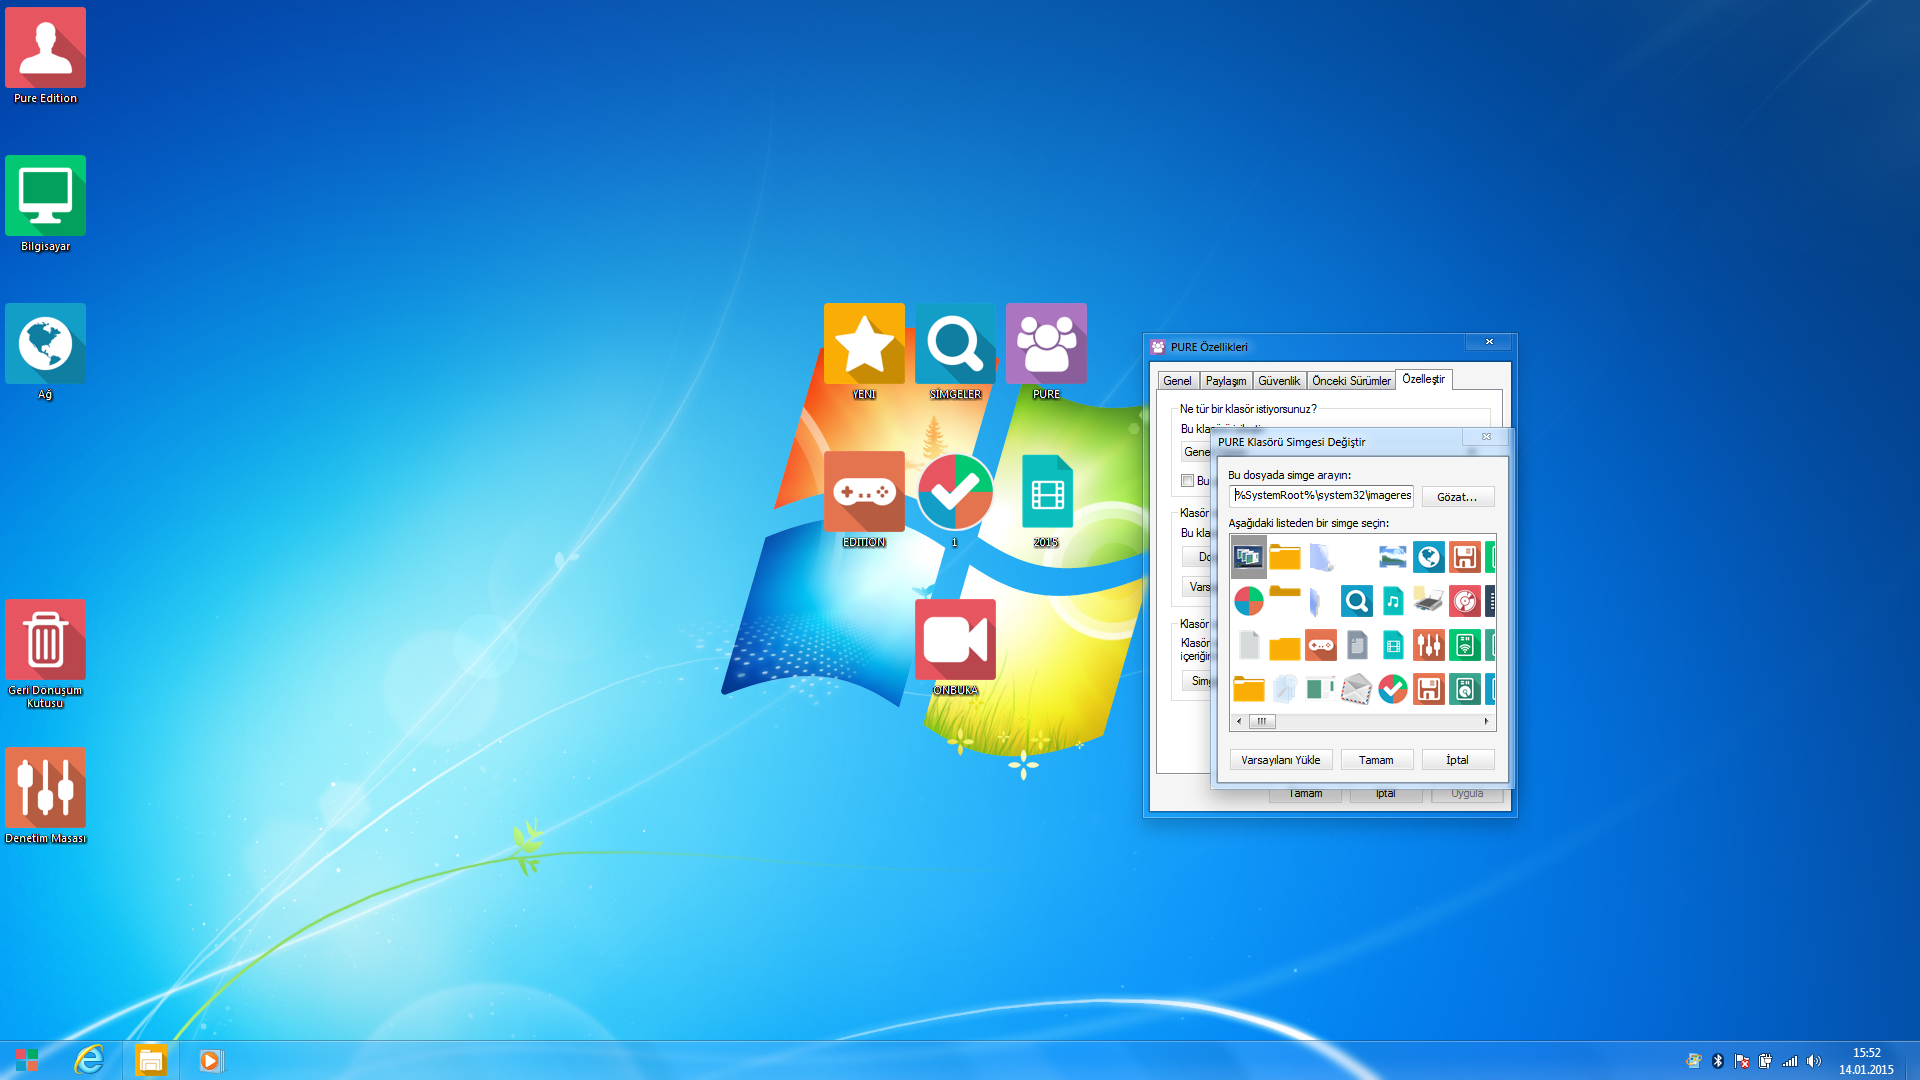Choose the music note file icon
This screenshot has height=1080, width=1920.
coord(1393,601)
